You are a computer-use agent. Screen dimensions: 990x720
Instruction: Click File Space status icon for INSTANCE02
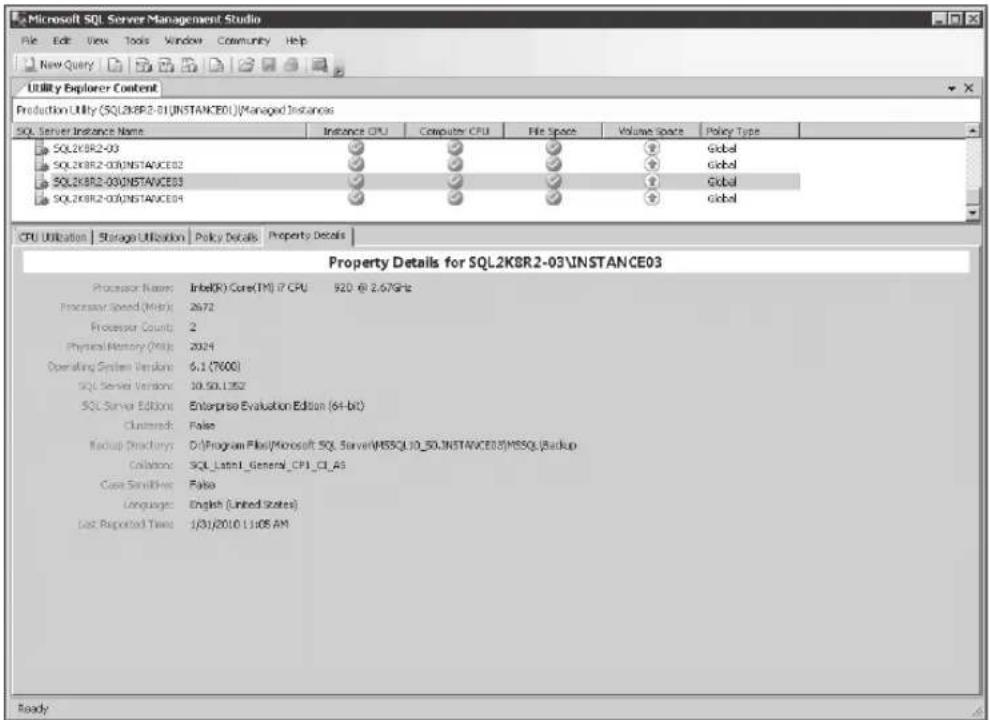click(553, 164)
